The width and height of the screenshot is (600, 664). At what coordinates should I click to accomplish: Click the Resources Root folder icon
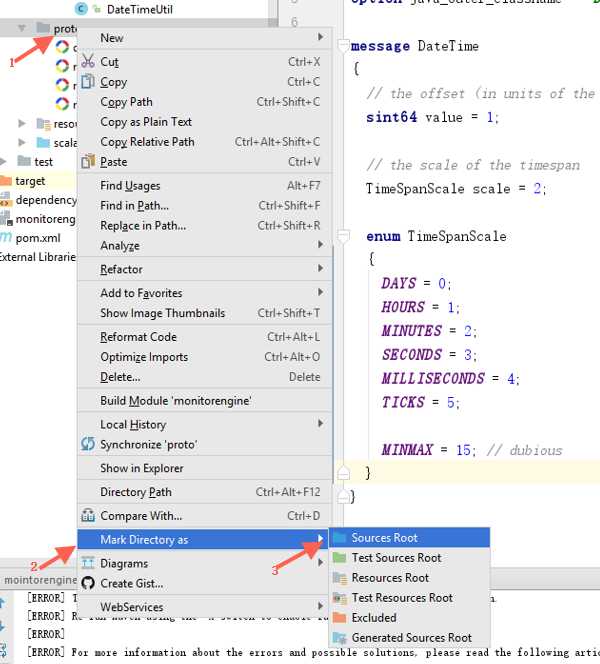point(340,578)
